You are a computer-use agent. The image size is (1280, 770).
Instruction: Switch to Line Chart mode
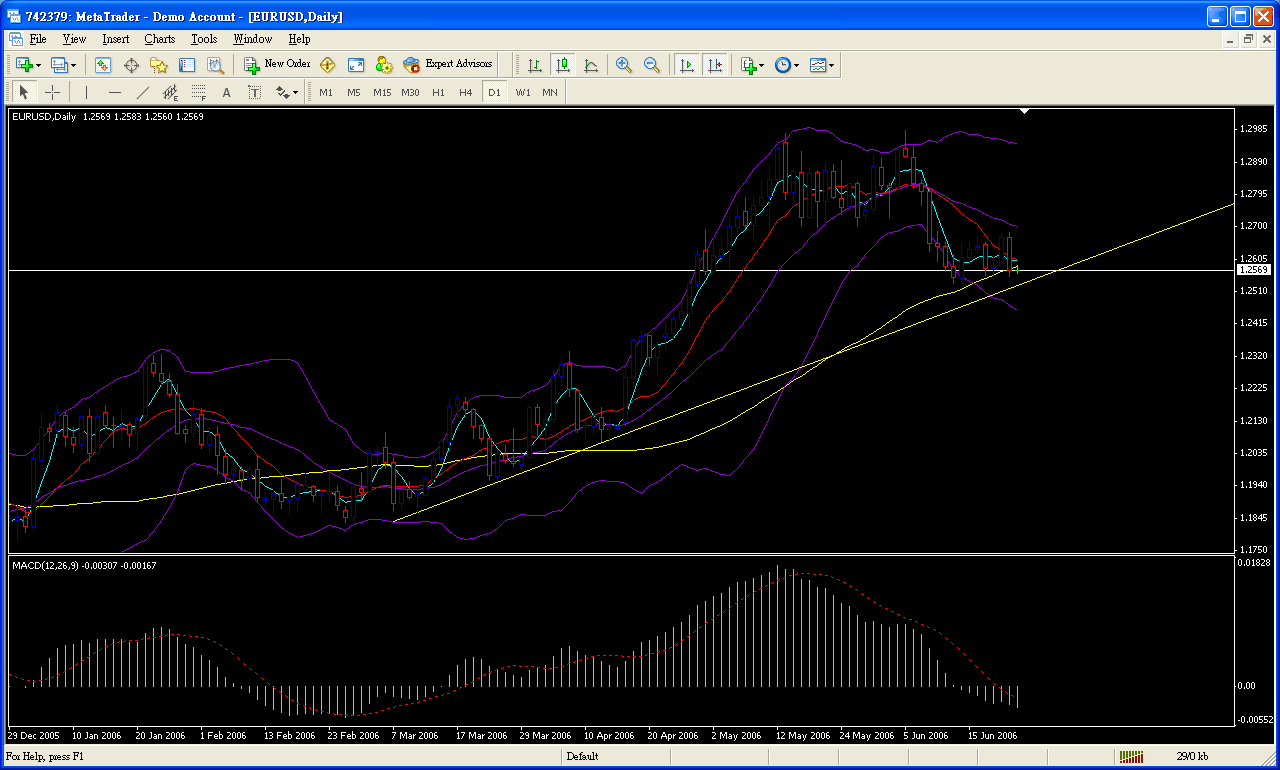click(591, 65)
